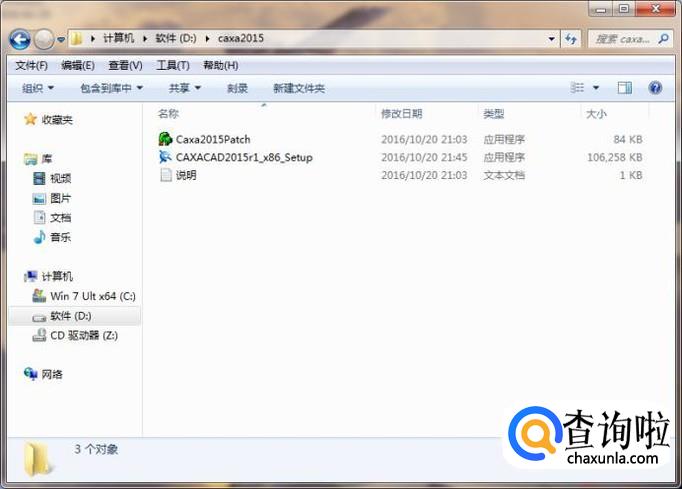This screenshot has width=682, height=489.
Task: Select 计算机 in the address breadcrumb
Action: coord(118,38)
